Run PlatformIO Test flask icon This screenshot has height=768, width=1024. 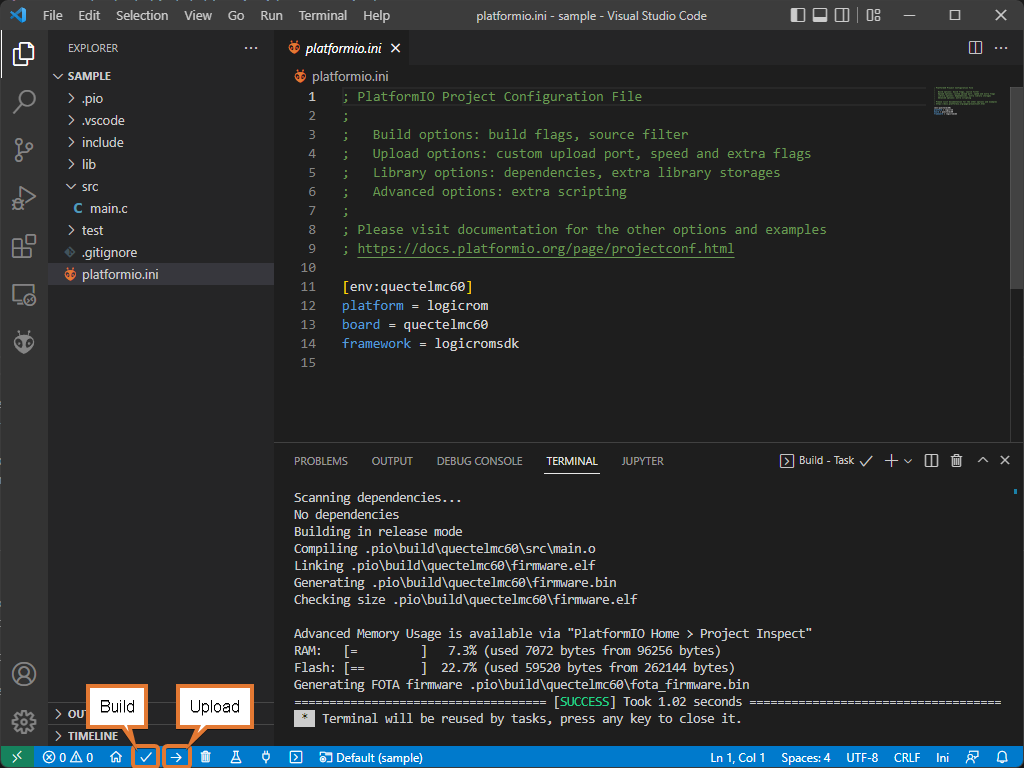pos(236,758)
